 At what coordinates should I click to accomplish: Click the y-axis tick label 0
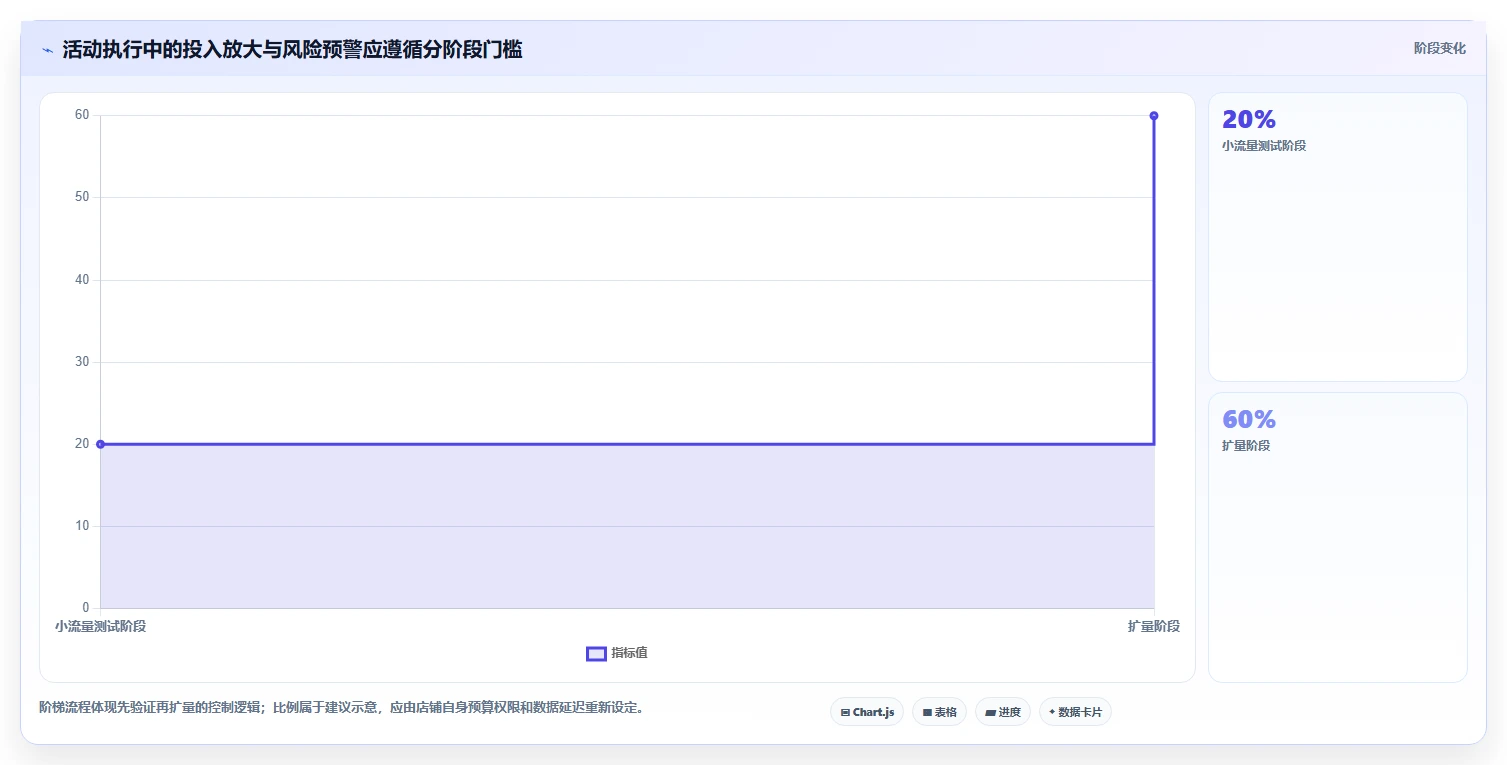click(x=86, y=608)
